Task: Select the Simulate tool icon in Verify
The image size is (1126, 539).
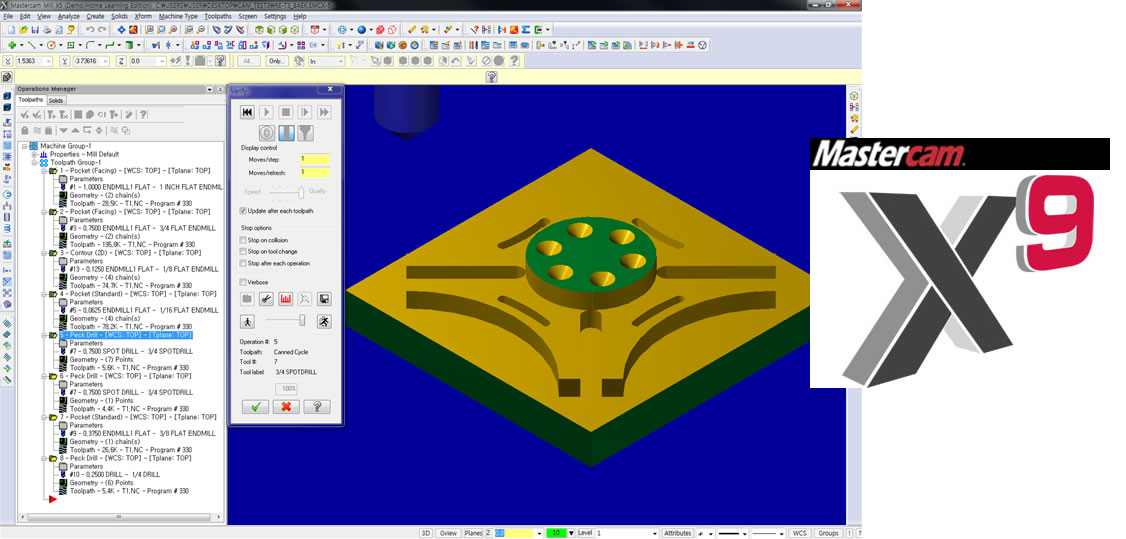Action: pos(286,133)
